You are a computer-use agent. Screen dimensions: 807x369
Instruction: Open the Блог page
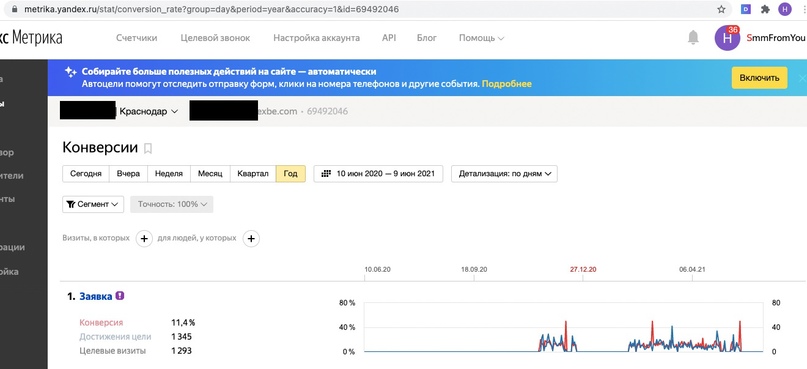tap(427, 38)
